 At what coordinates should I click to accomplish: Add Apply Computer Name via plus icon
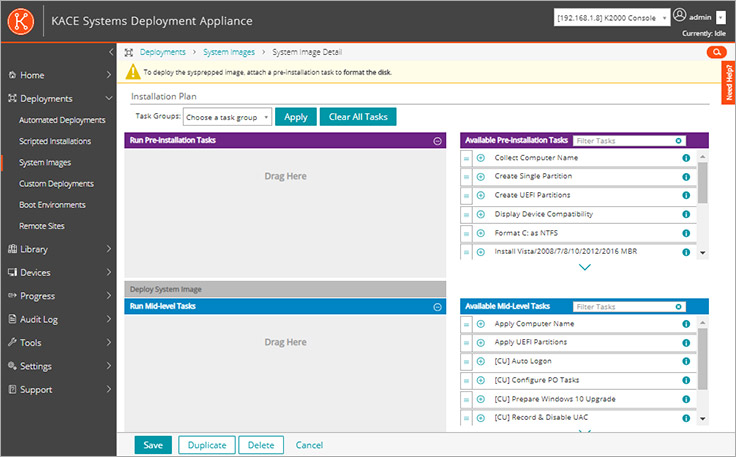pos(481,324)
